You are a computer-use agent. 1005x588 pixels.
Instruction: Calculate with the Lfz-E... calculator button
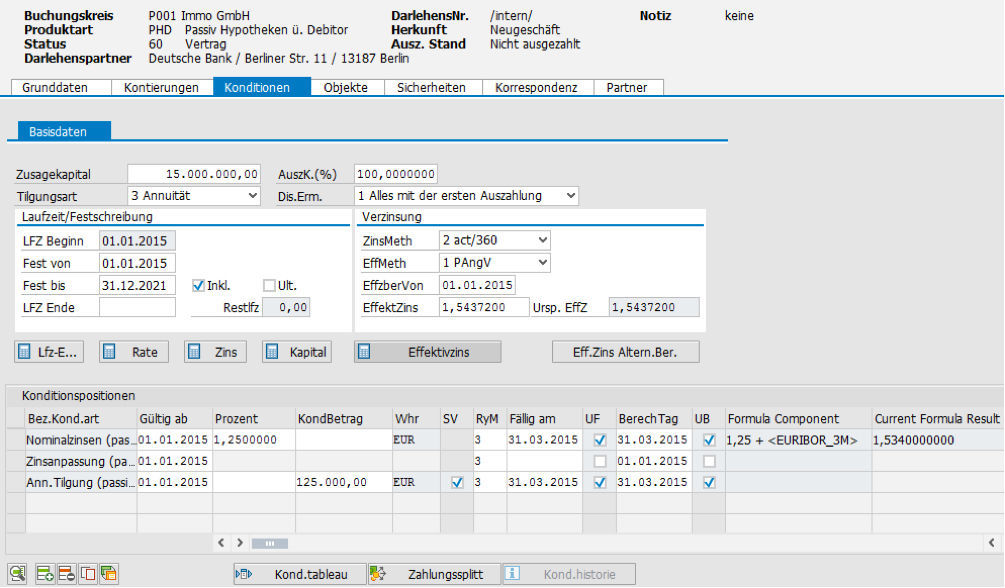tap(49, 352)
